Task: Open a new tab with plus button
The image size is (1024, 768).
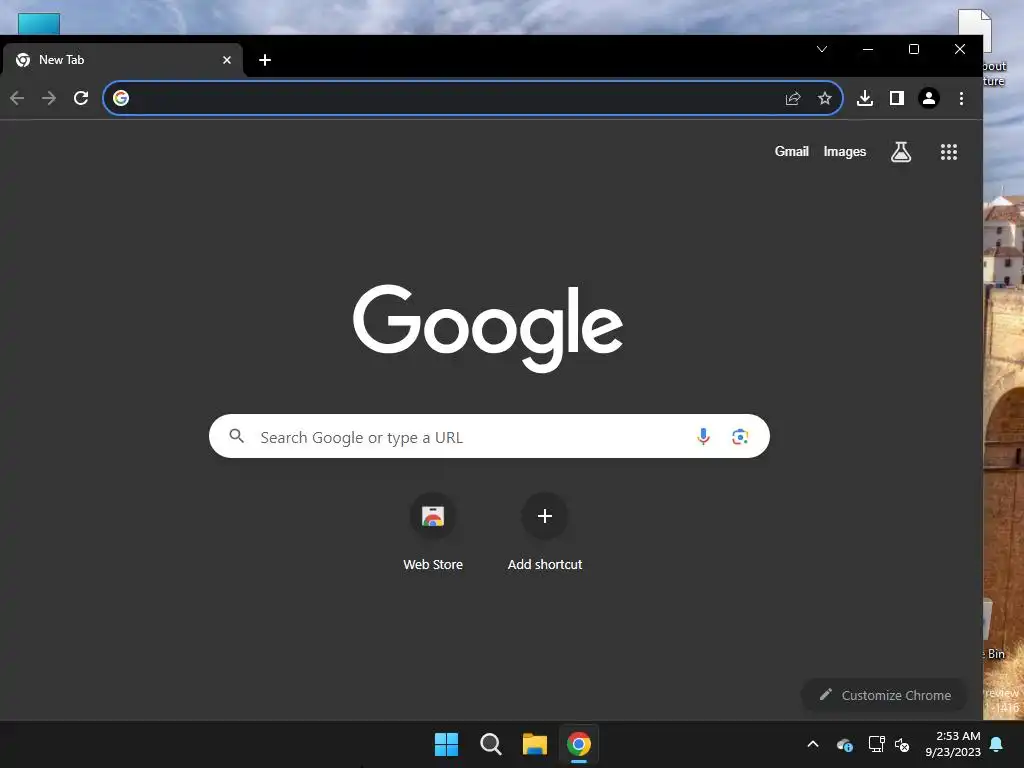Action: click(x=264, y=60)
